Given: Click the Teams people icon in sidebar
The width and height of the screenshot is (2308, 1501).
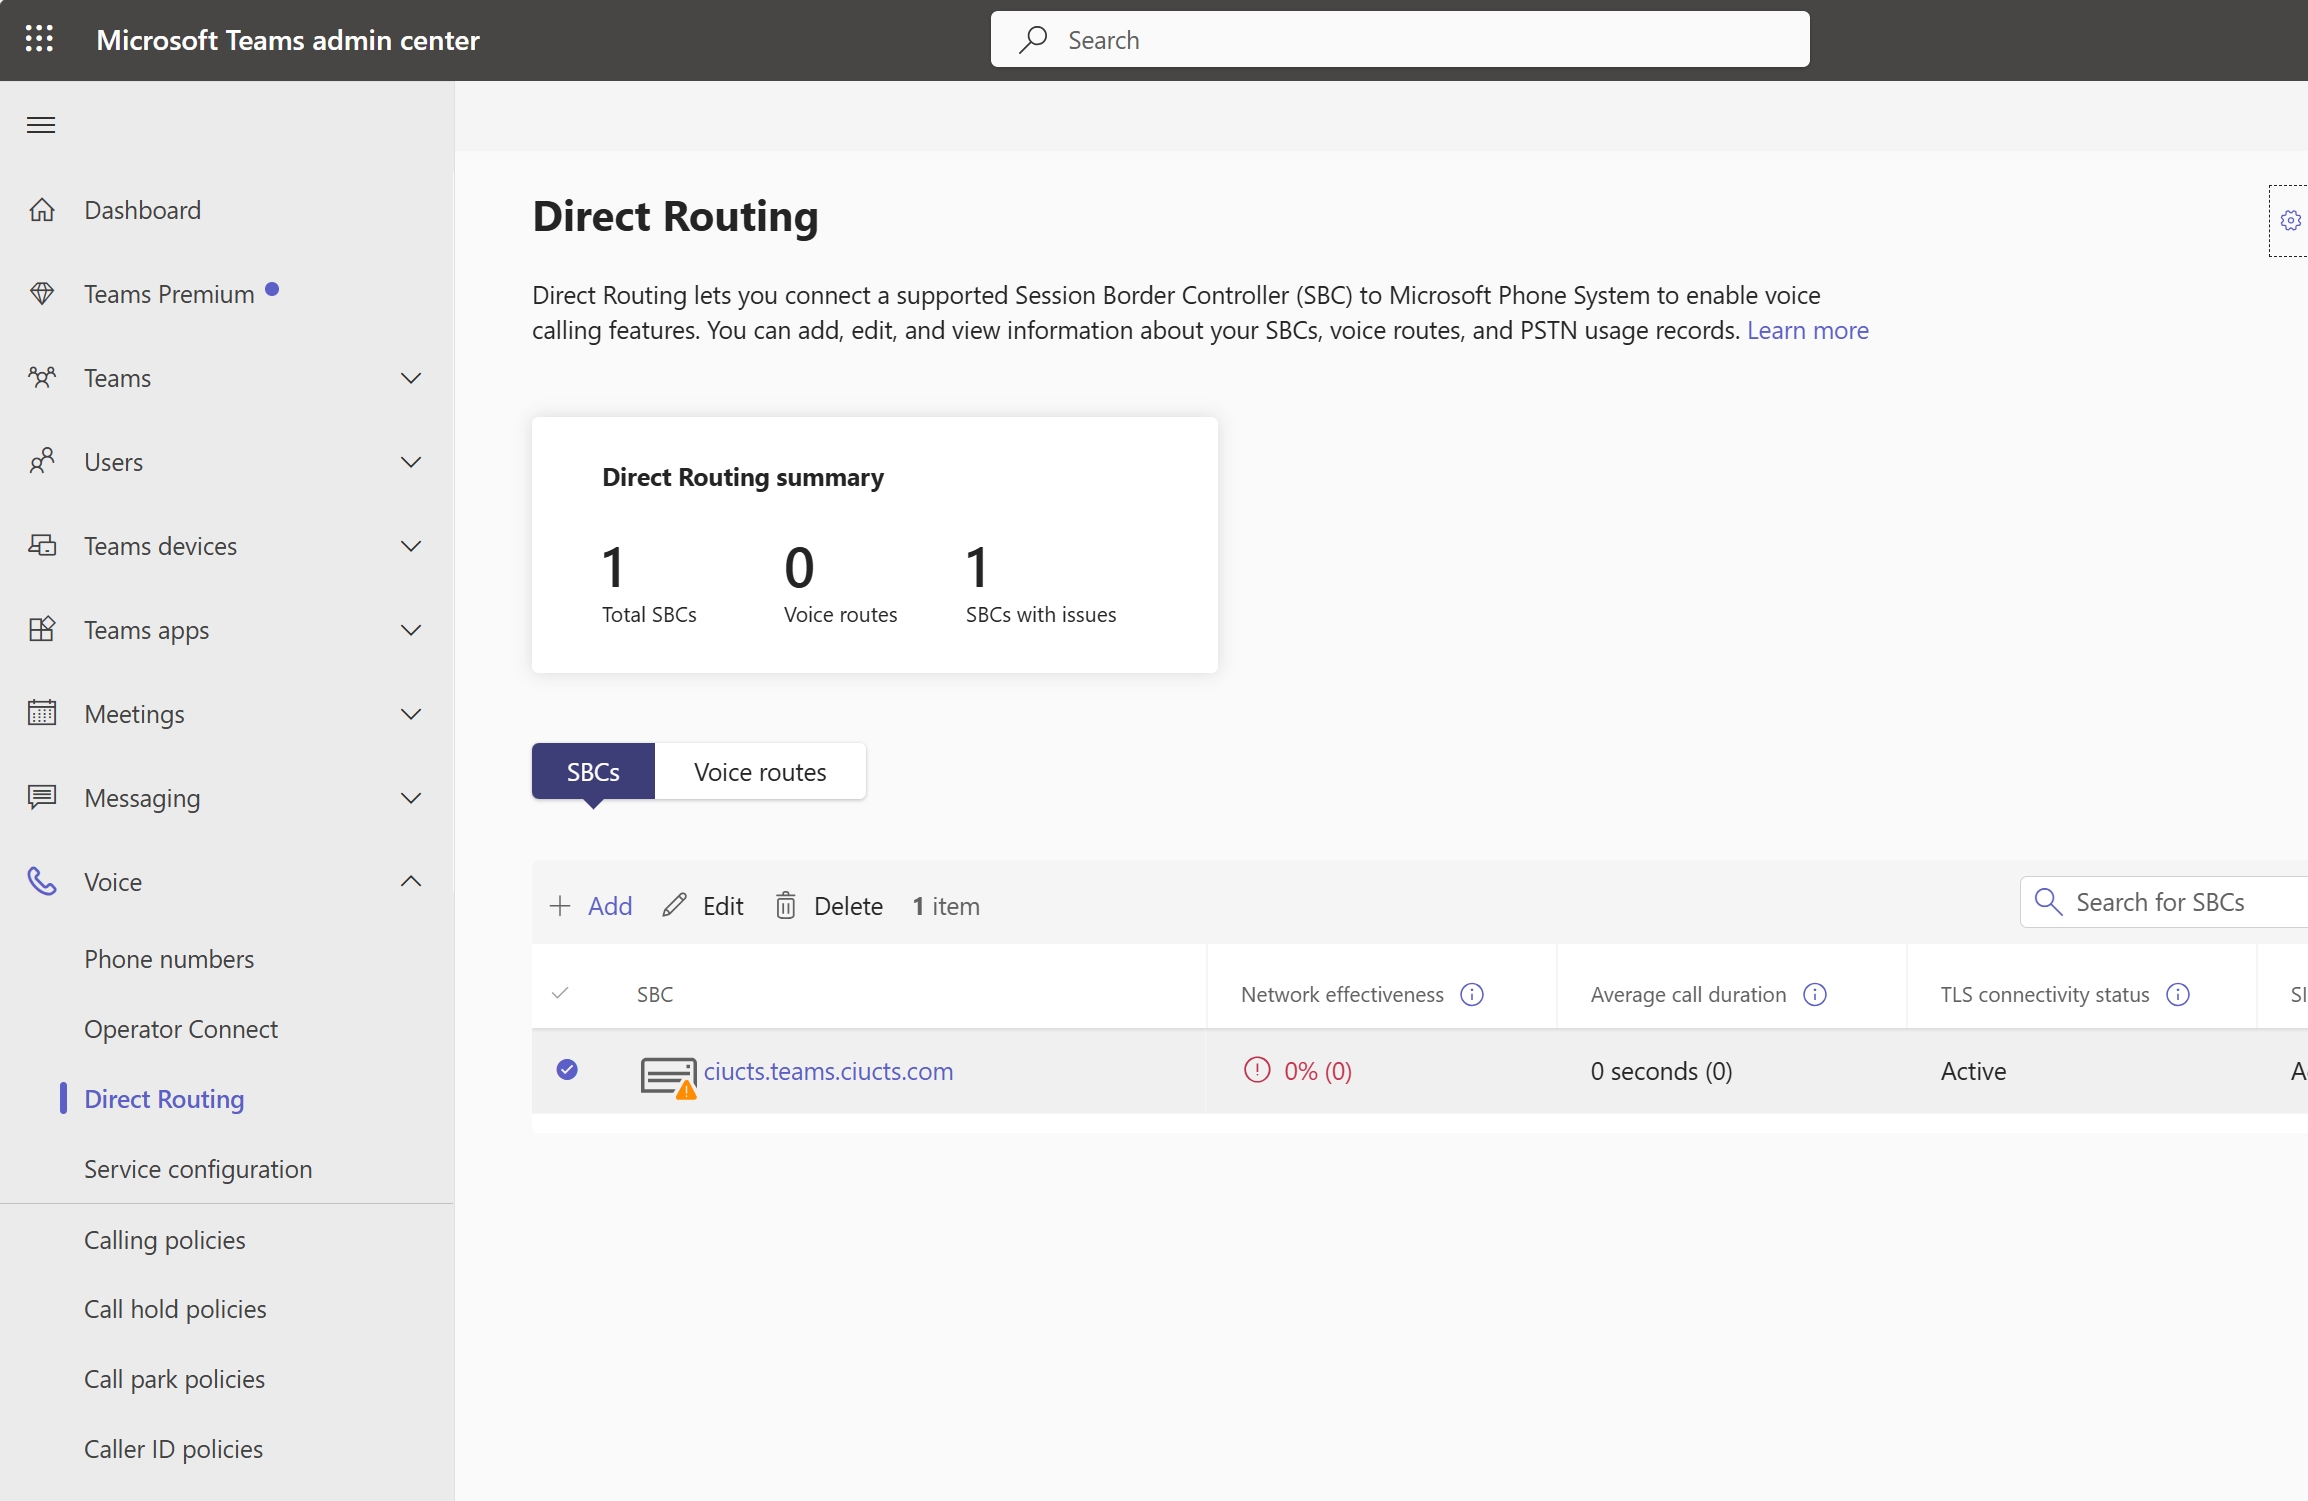Looking at the screenshot, I should coord(42,378).
